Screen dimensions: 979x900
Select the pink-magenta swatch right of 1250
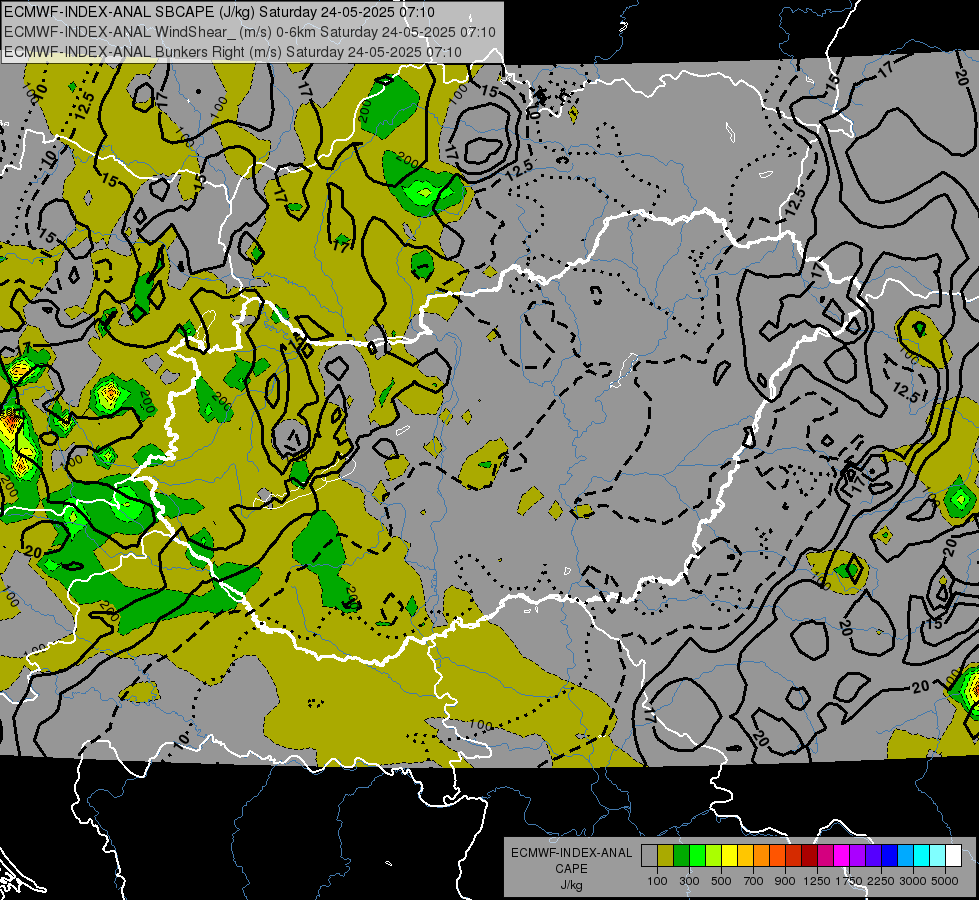click(825, 855)
